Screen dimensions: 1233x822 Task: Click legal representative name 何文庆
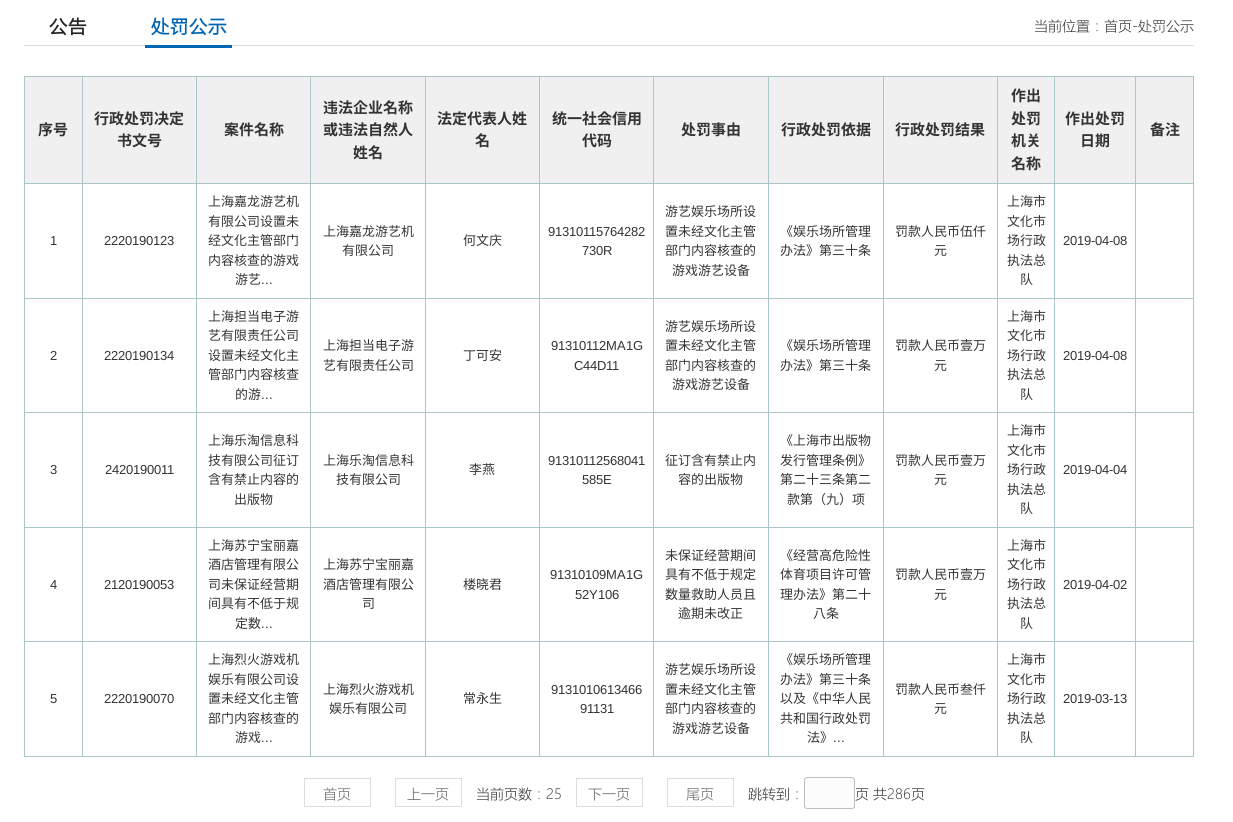pos(482,240)
